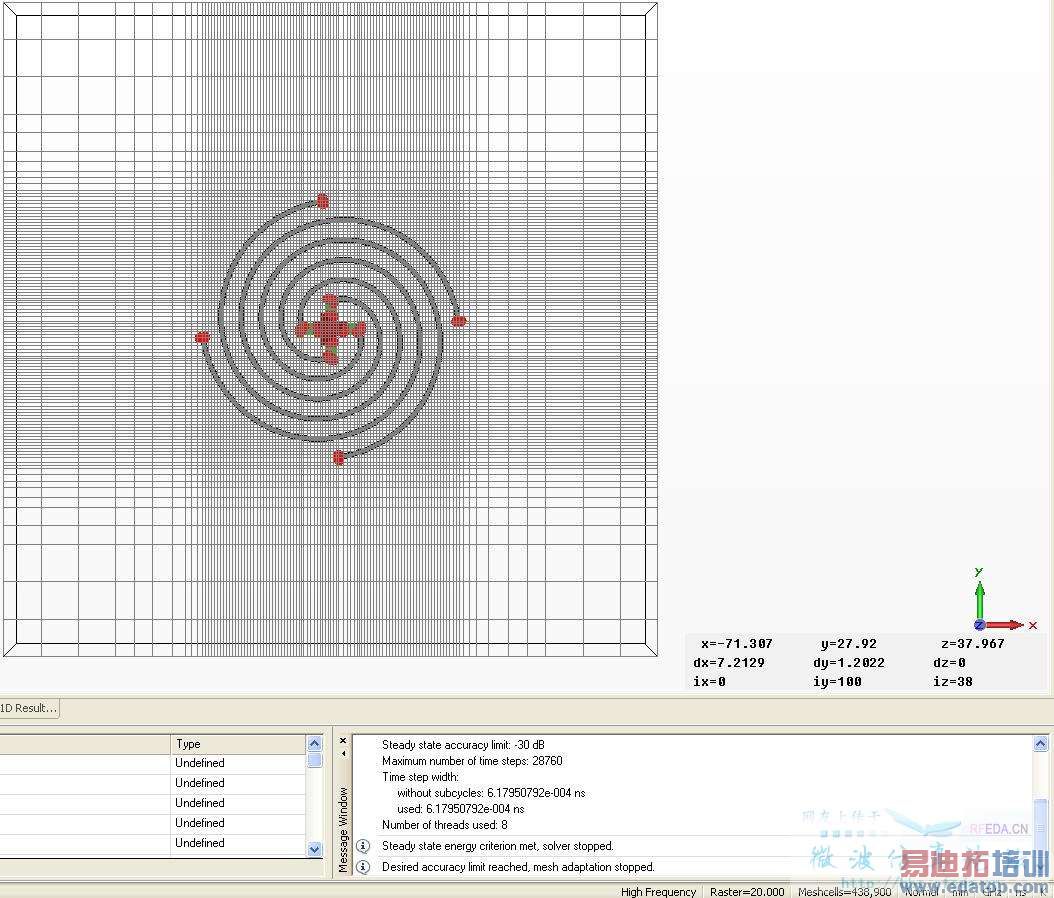The width and height of the screenshot is (1054, 898).
Task: Click the 'without subcycles: 6.17950792e-004 ns' line
Action: (x=491, y=793)
